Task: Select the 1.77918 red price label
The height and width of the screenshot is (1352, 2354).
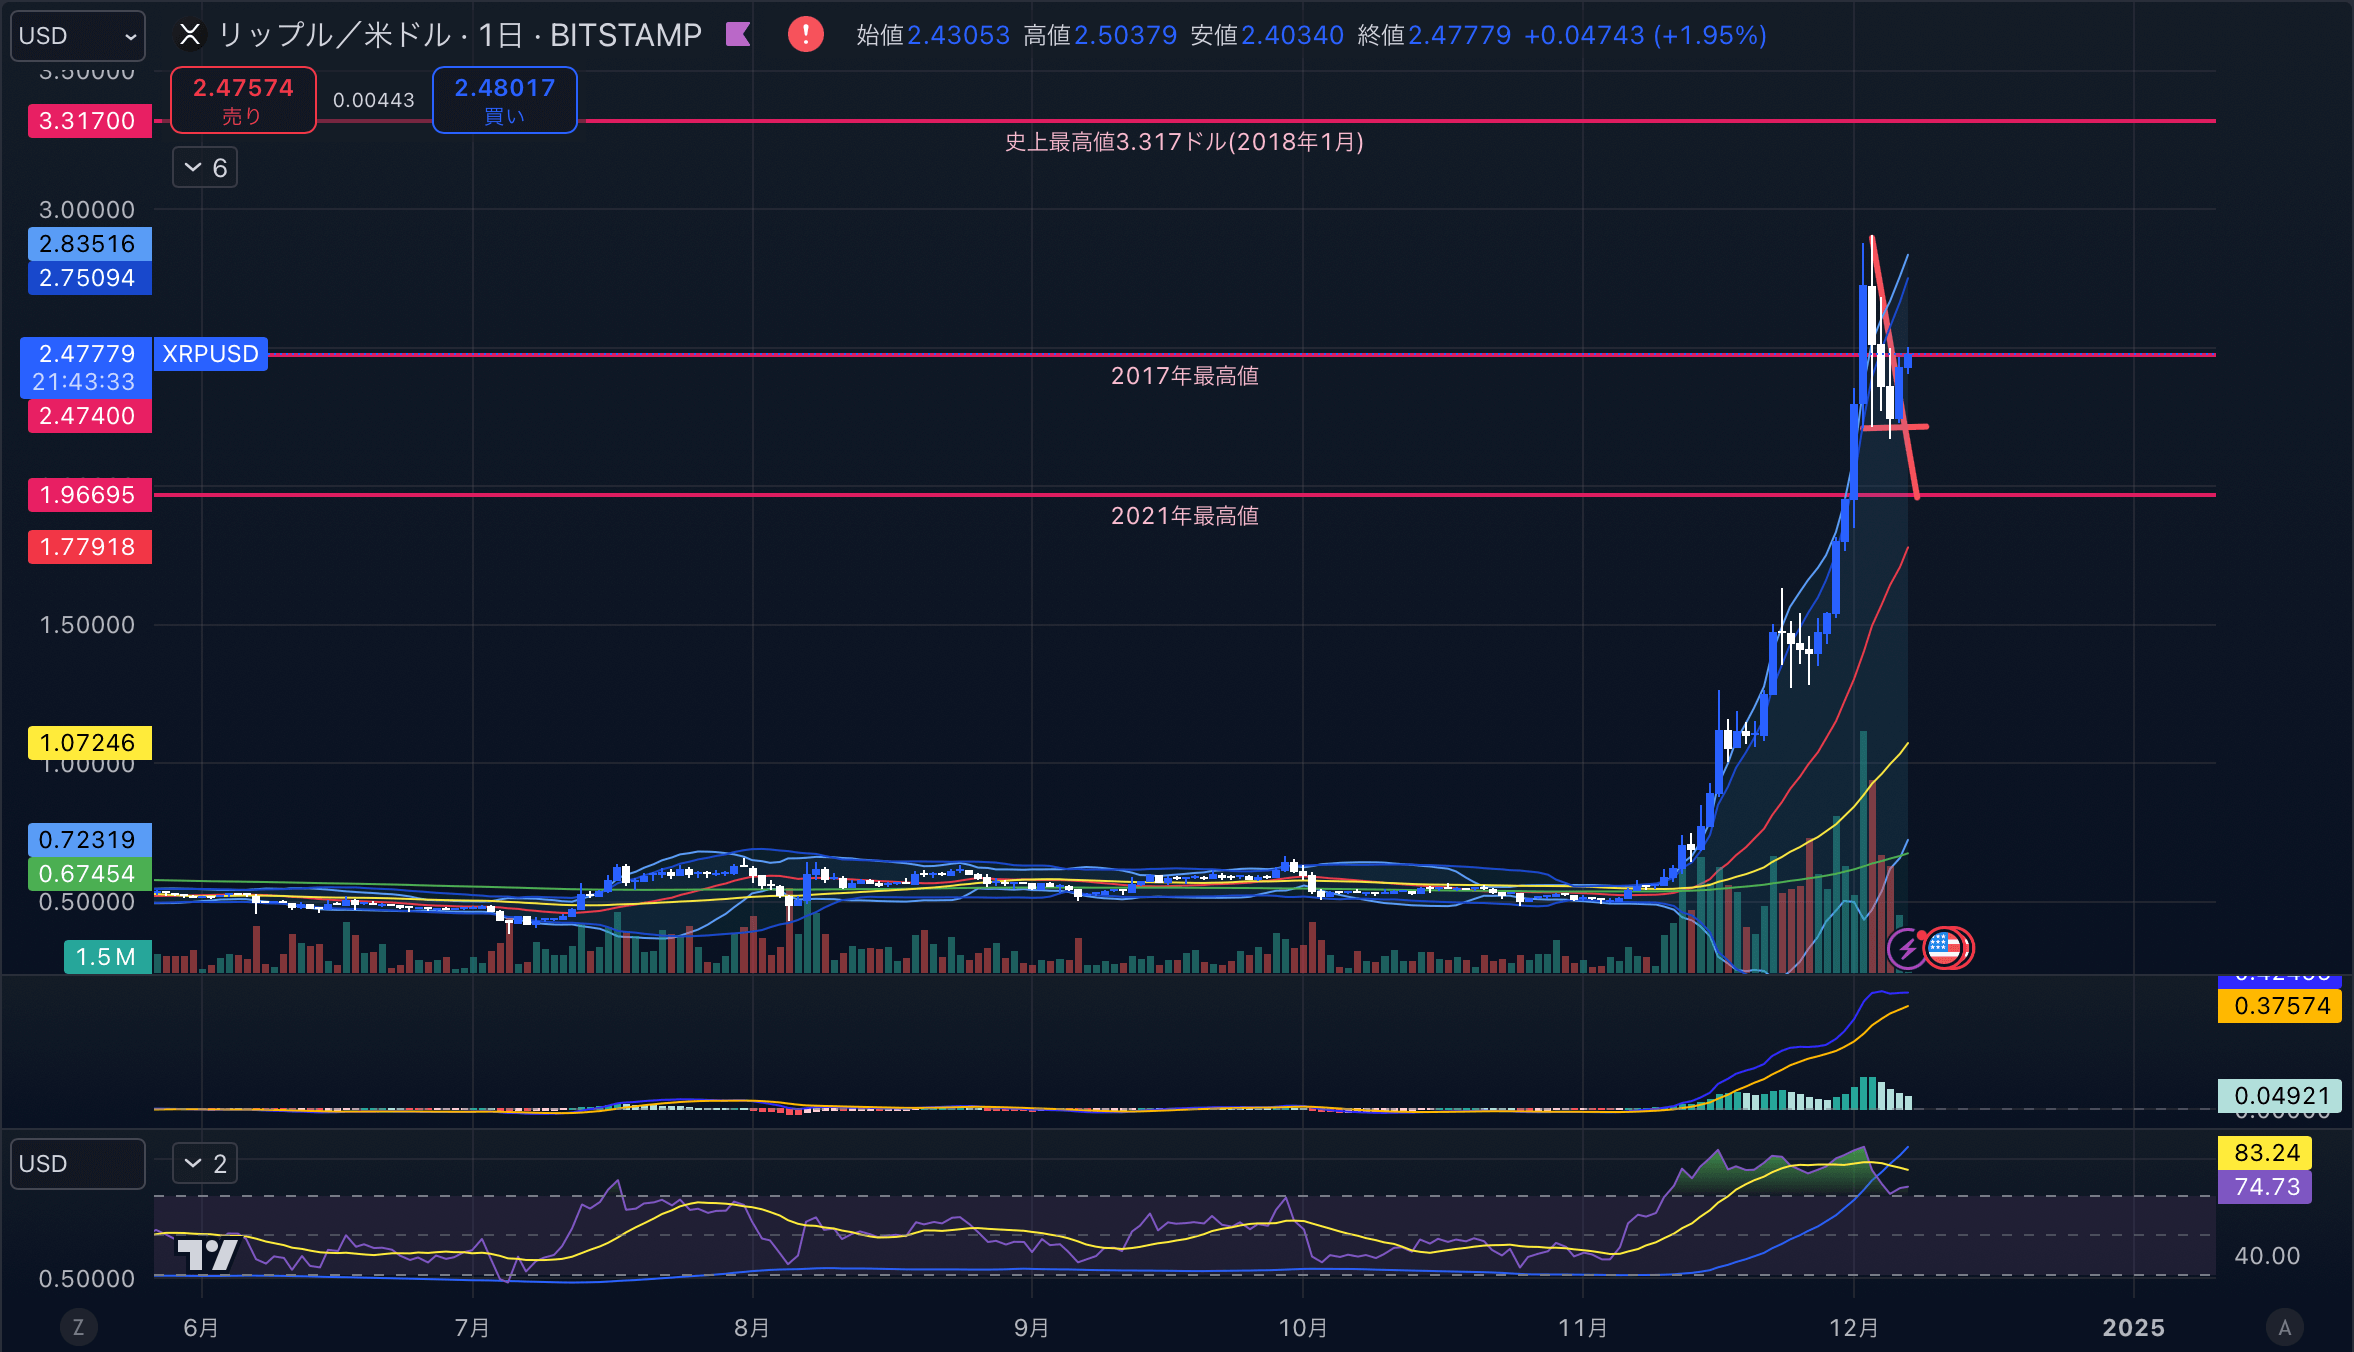Action: (89, 547)
